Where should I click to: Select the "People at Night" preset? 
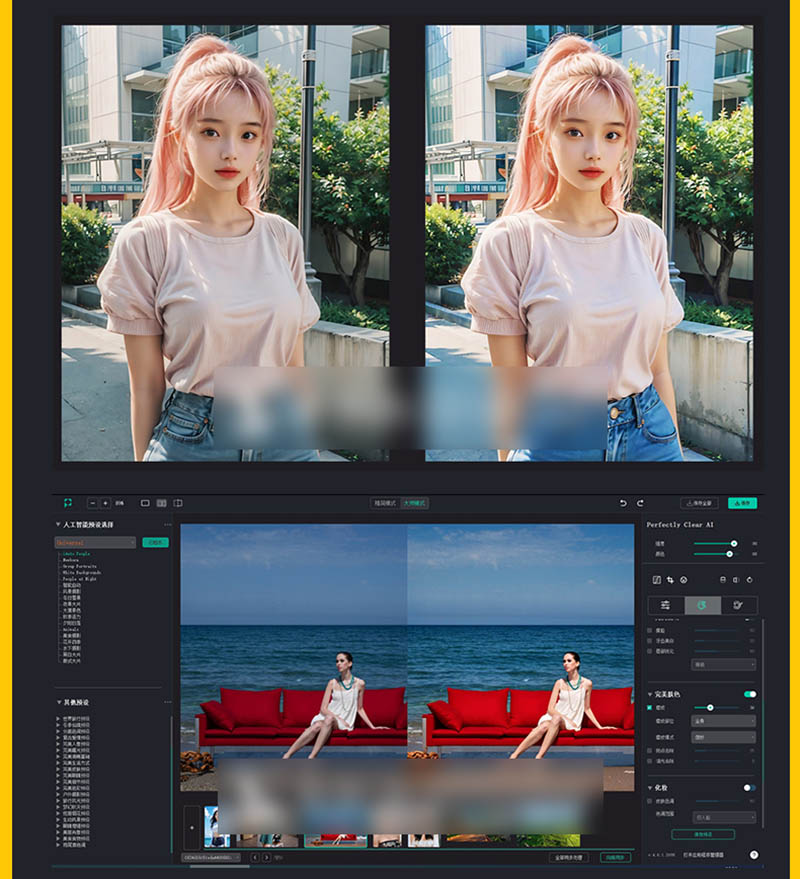[x=79, y=579]
